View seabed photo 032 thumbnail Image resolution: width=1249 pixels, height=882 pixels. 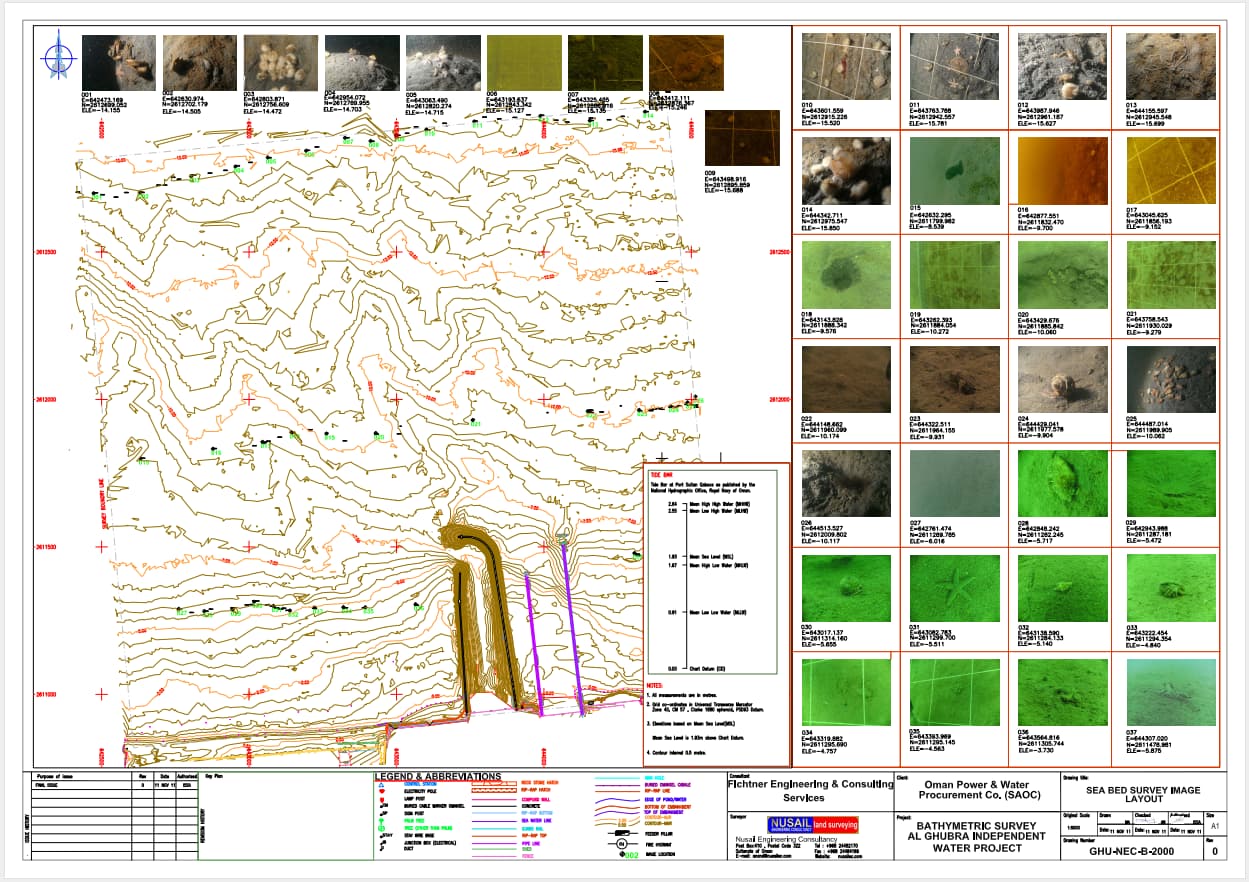tap(1062, 588)
